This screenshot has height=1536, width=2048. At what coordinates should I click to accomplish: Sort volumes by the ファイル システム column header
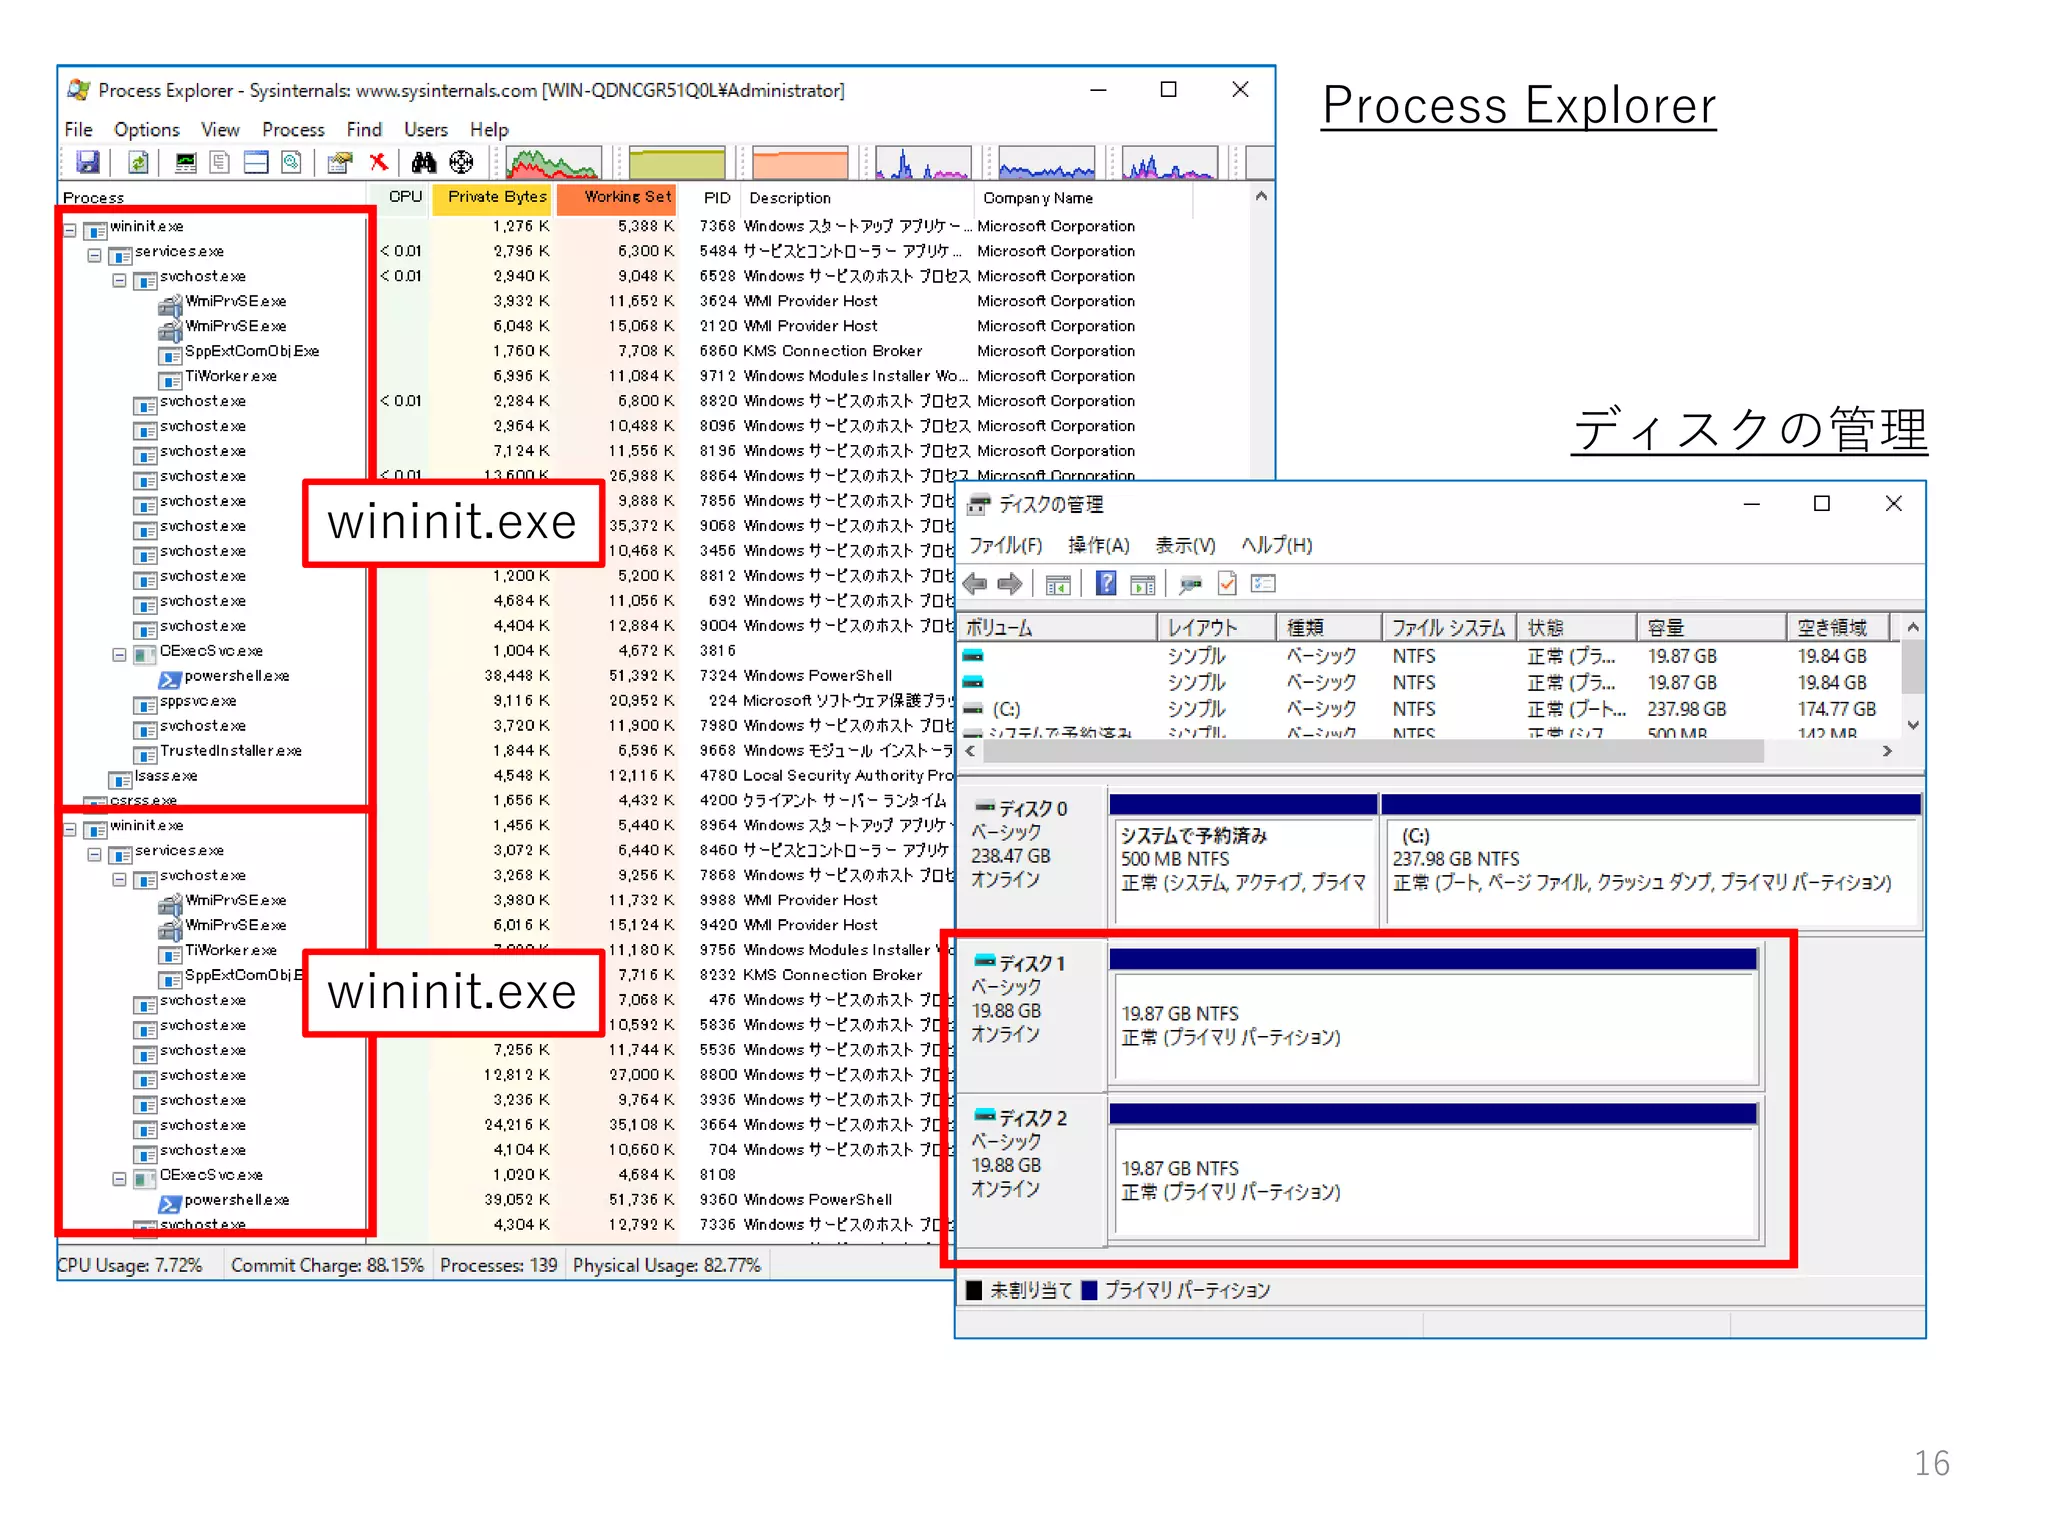pos(1448,628)
